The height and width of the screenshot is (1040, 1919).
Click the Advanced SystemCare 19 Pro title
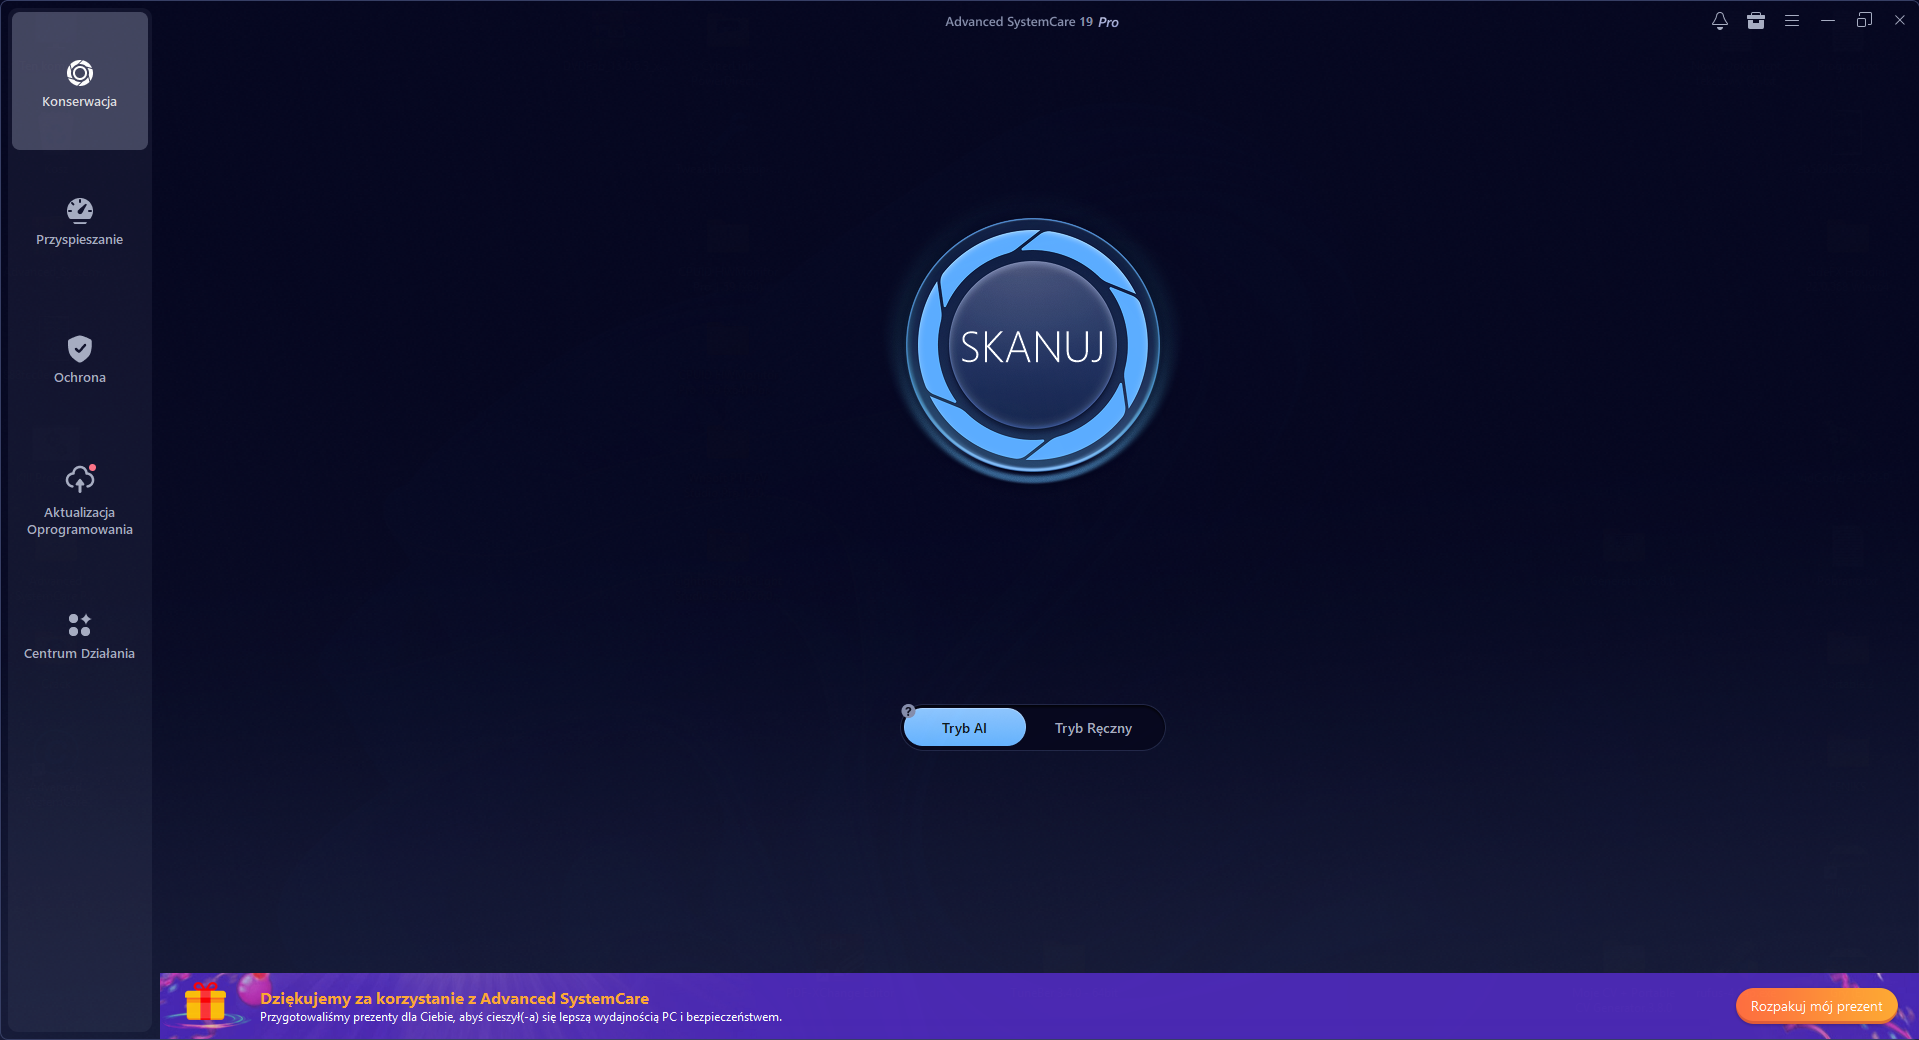coord(1032,22)
